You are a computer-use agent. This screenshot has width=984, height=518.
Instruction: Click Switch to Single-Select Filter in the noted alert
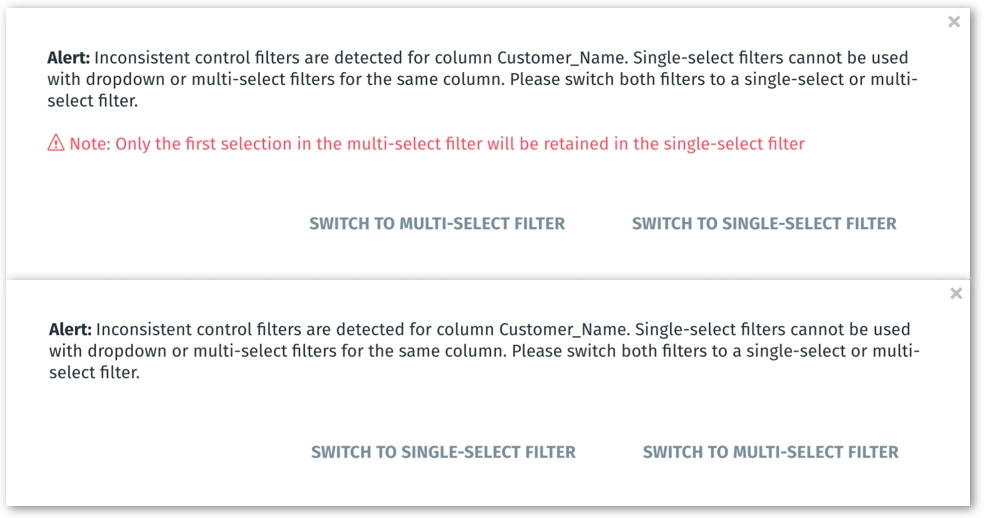764,224
